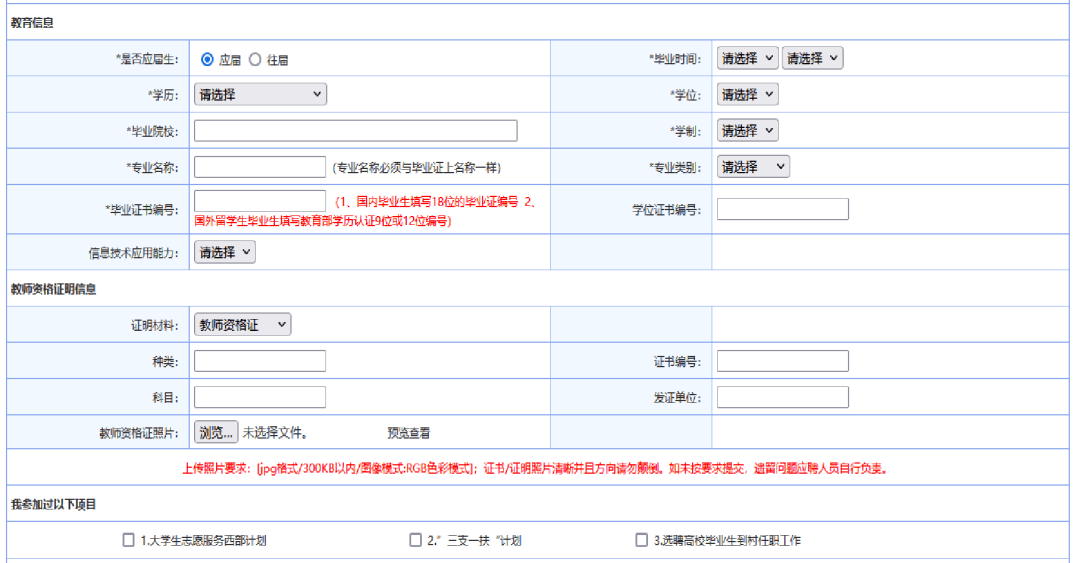This screenshot has width=1080, height=563.
Task: Open the 学位 dropdown
Action: coord(747,94)
